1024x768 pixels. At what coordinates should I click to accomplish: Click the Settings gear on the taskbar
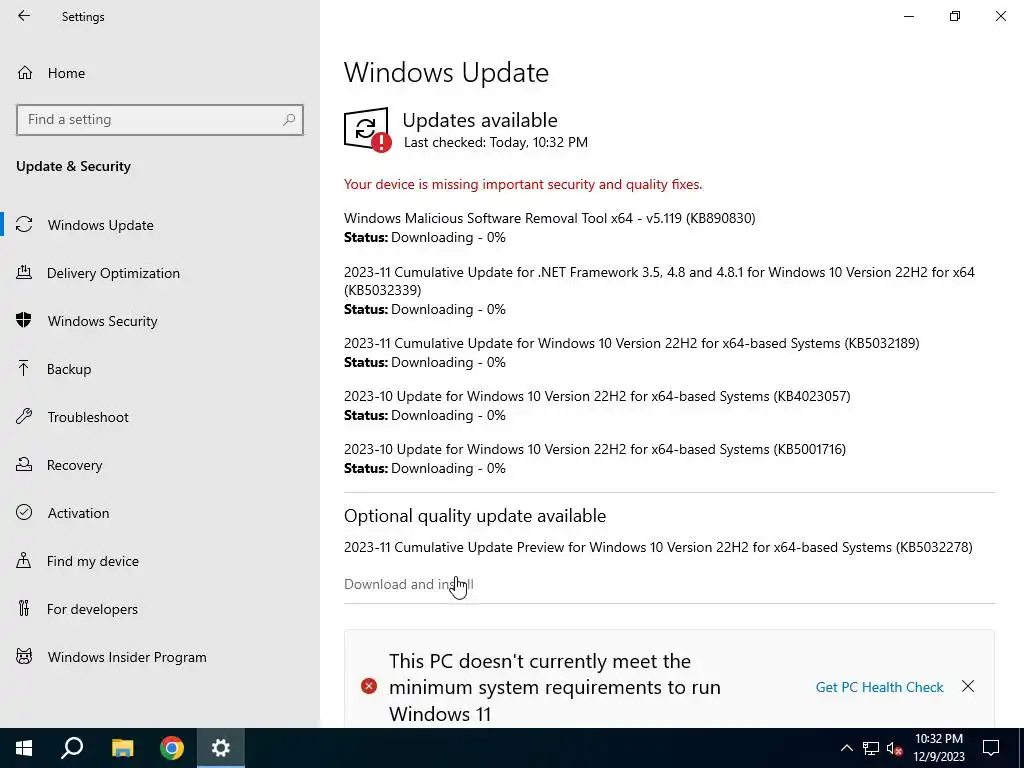point(221,748)
